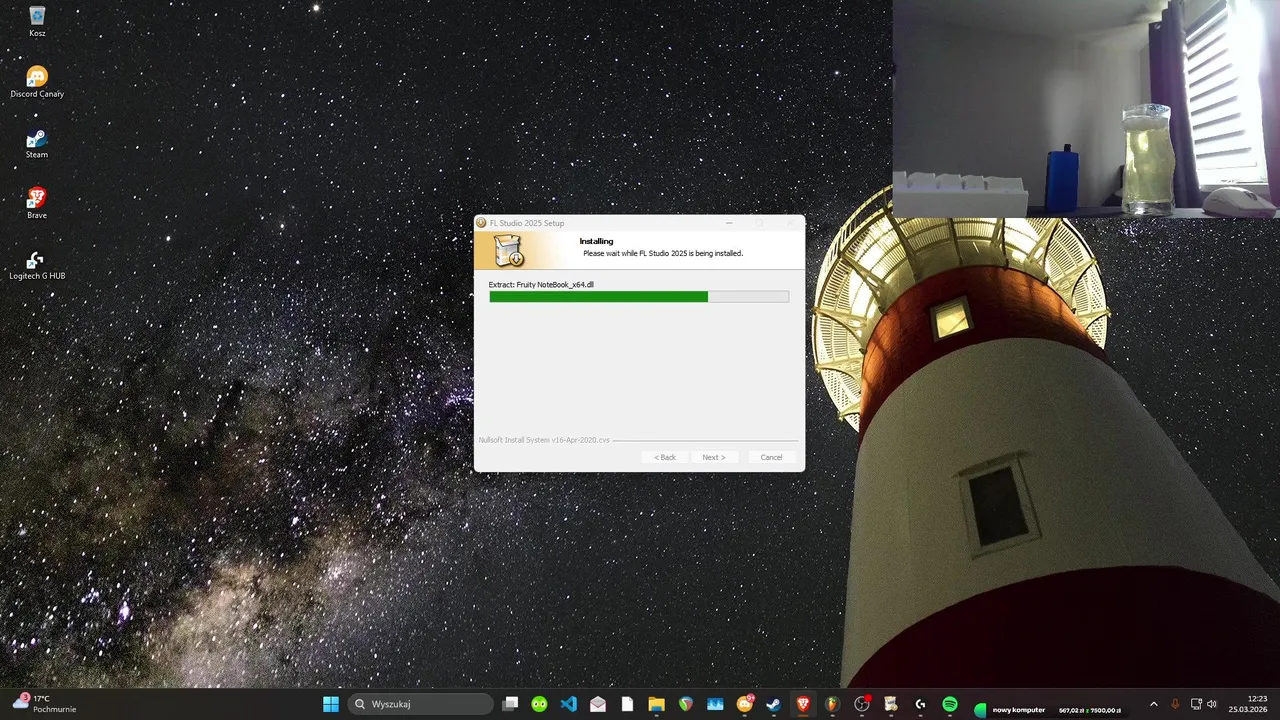The image size is (1280, 720).
Task: Expand the hidden system tray icons chevron
Action: click(1153, 704)
